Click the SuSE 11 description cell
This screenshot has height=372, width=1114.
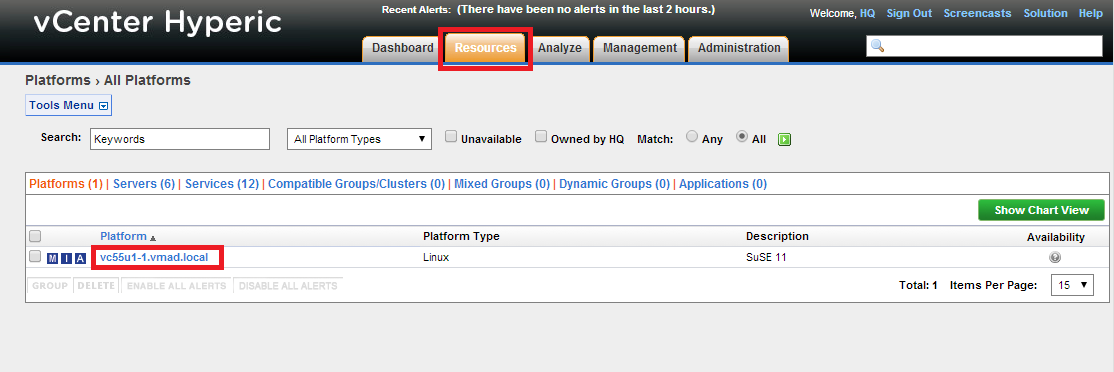tap(766, 257)
